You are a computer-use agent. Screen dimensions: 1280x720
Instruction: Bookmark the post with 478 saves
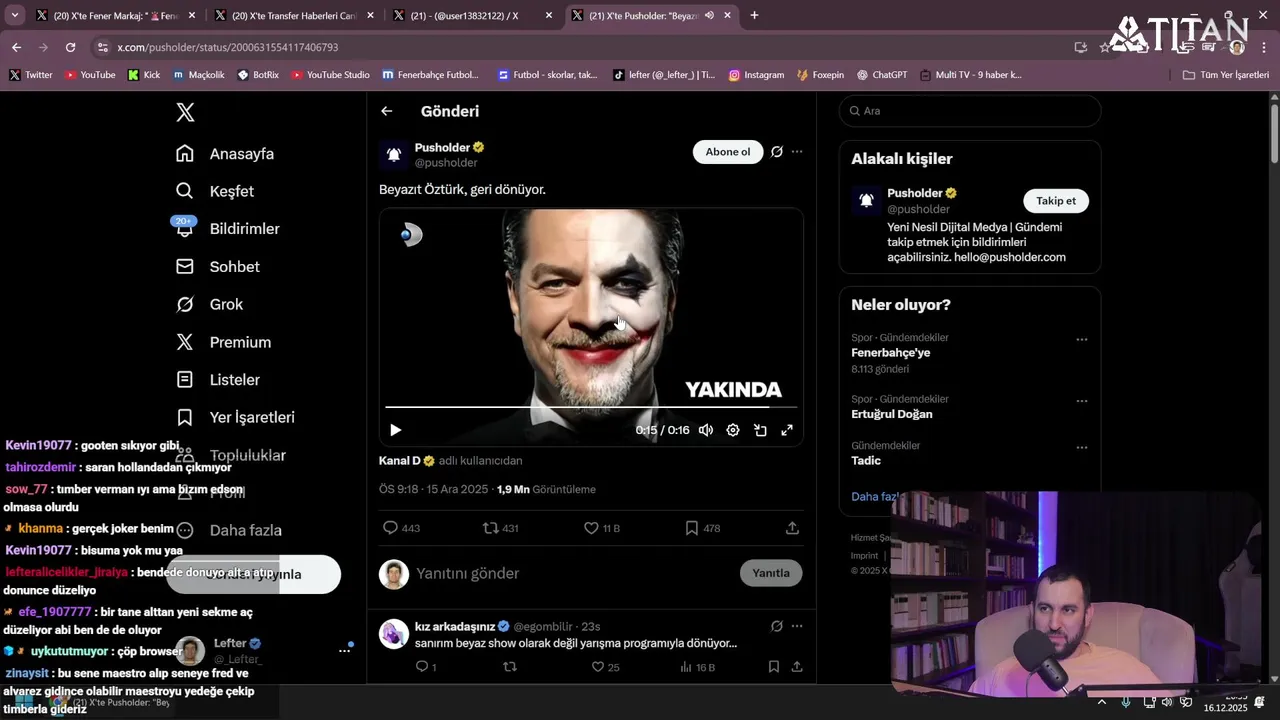tap(702, 528)
